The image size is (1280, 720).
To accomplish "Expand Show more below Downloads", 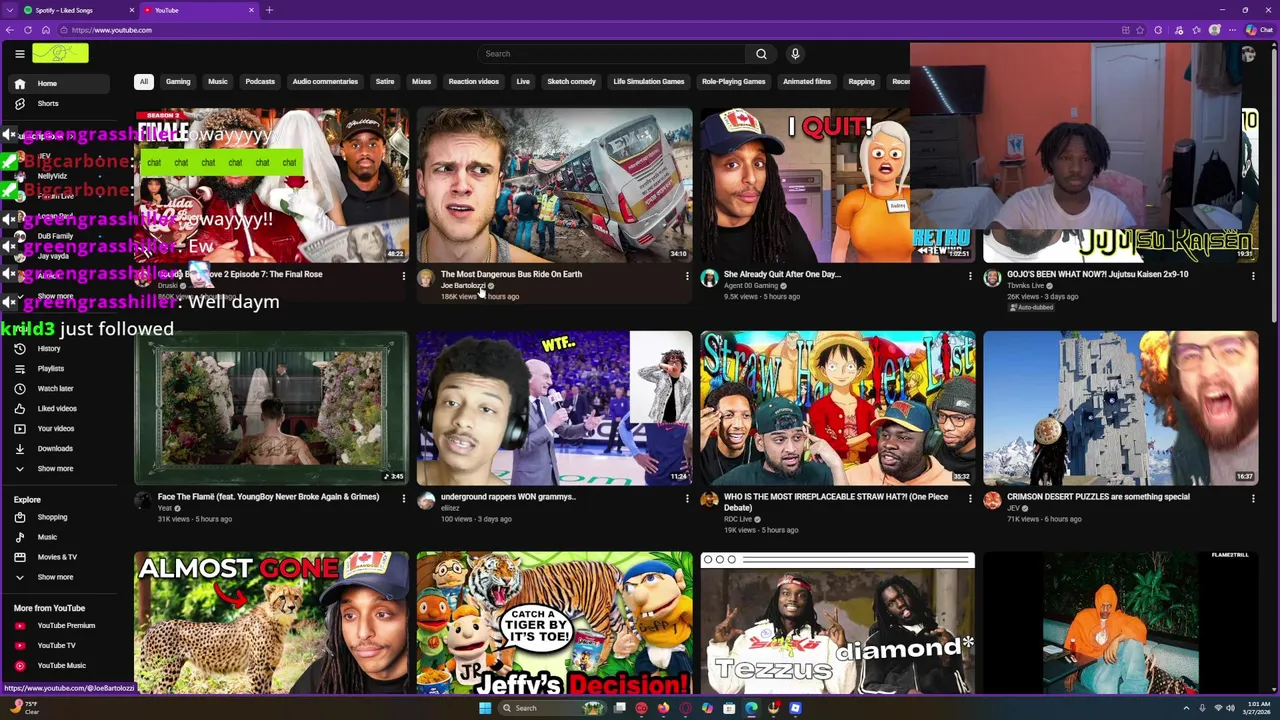I will point(58,469).
